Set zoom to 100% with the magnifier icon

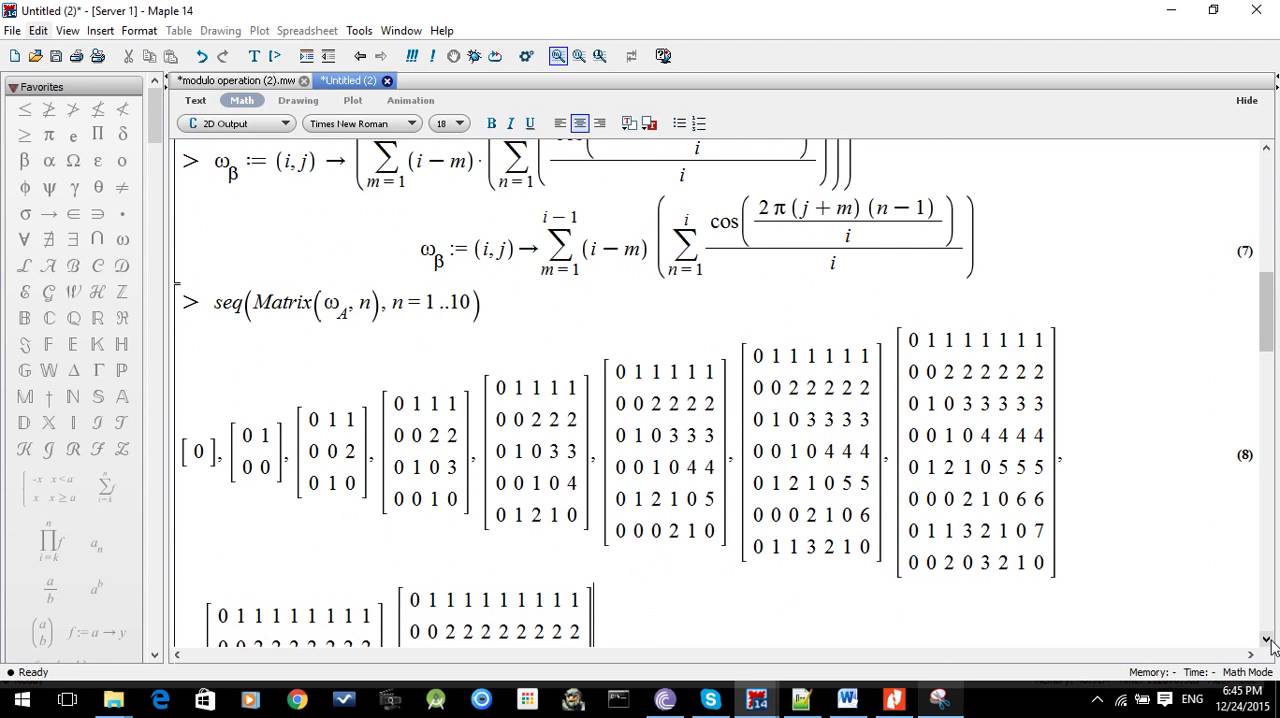click(x=558, y=57)
